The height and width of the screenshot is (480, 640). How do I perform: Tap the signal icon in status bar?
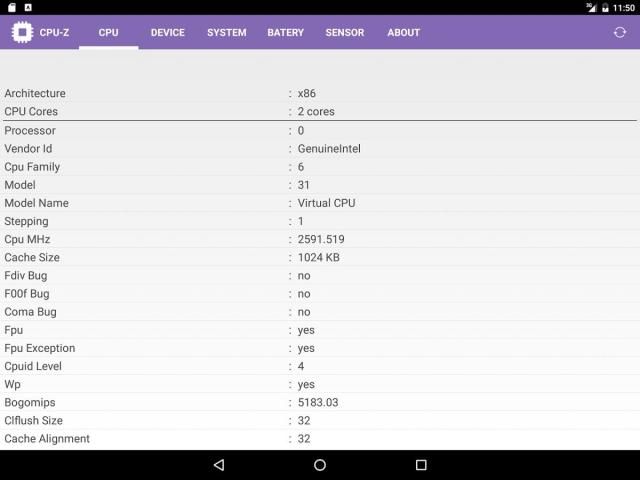(x=591, y=7)
